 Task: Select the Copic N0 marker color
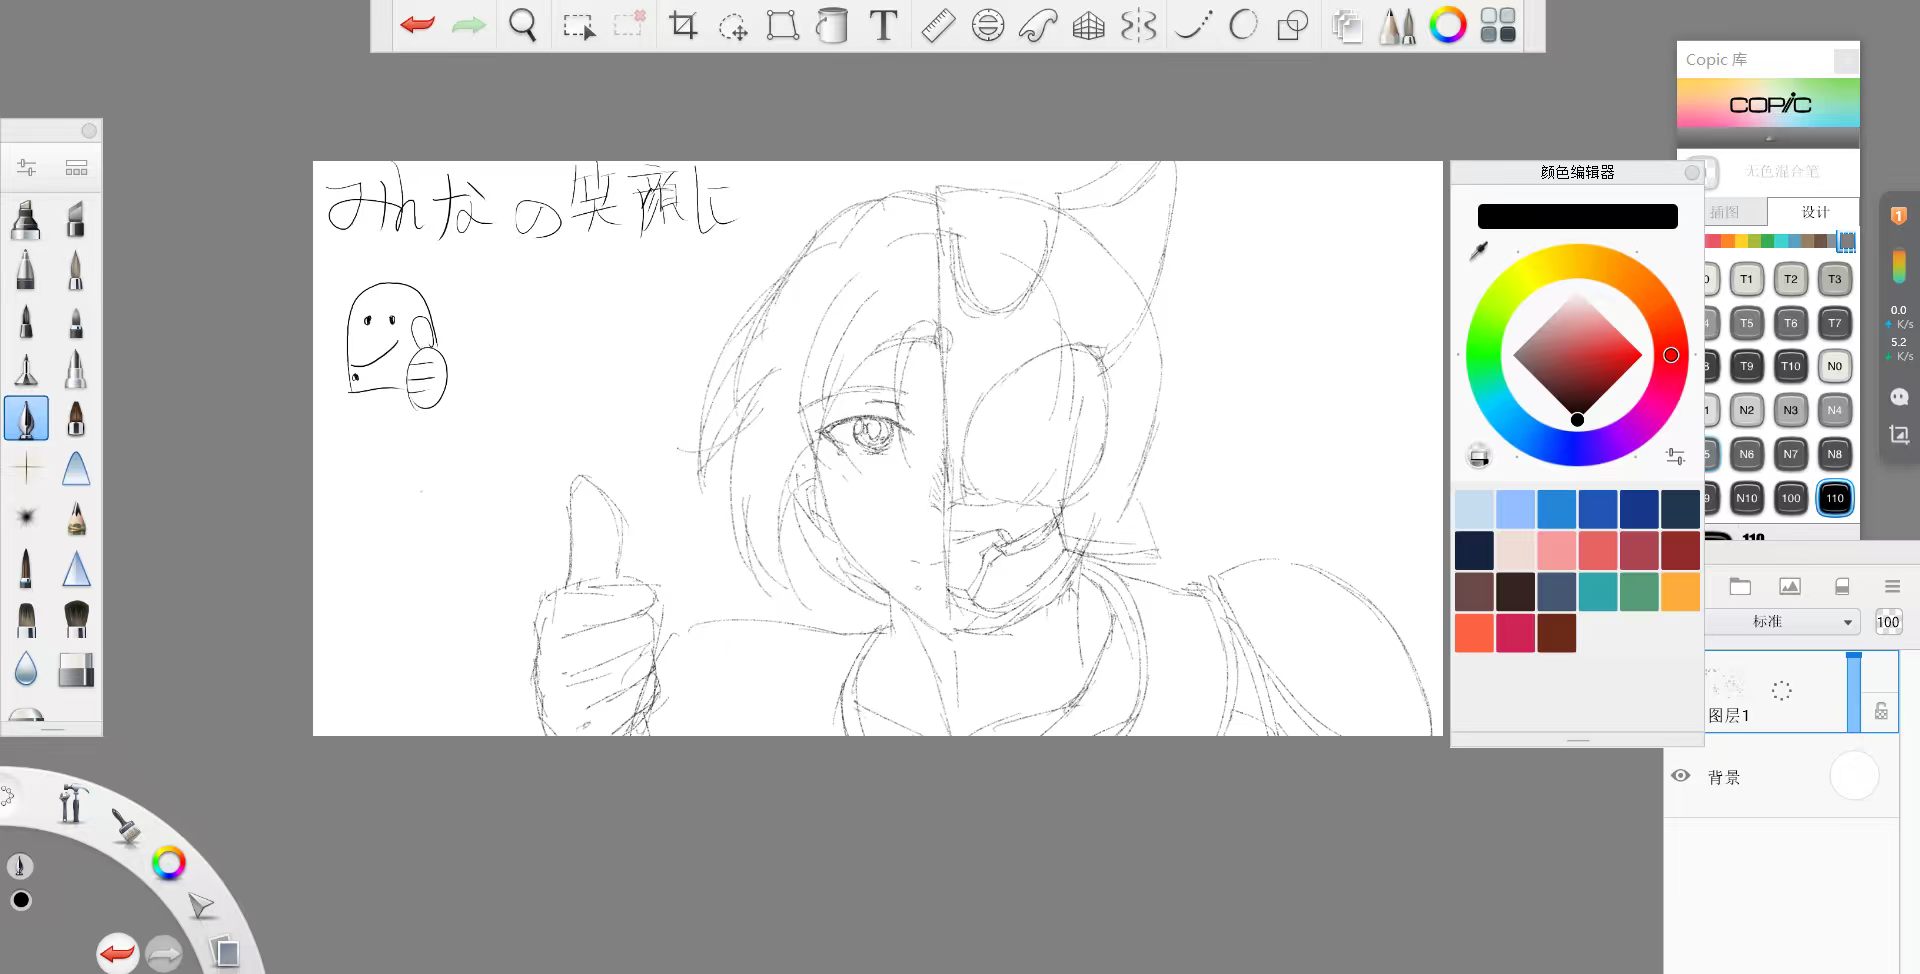click(x=1834, y=366)
